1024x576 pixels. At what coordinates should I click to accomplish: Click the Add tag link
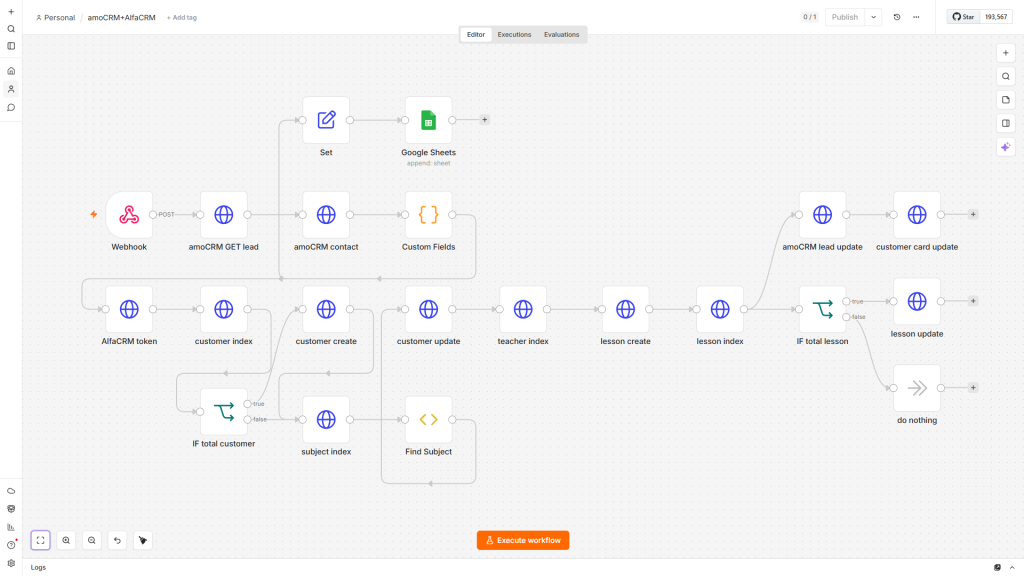[x=182, y=18]
